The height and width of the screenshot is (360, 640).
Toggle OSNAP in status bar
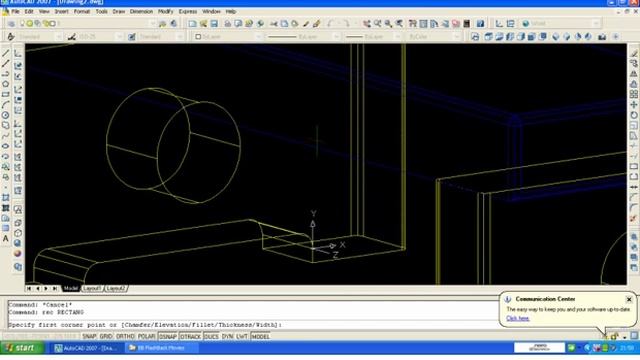168,337
